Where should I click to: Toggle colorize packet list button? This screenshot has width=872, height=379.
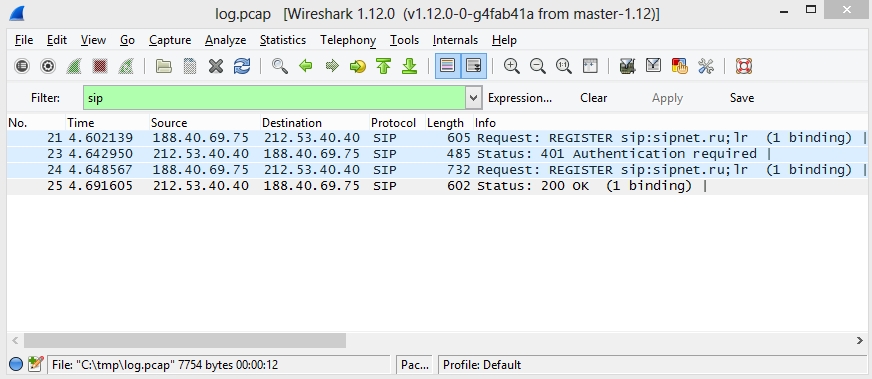tap(448, 66)
